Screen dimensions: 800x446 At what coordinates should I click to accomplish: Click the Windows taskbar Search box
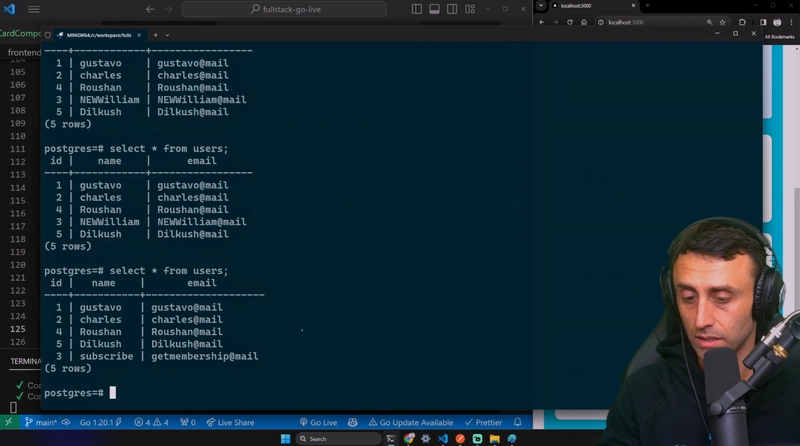coord(338,439)
